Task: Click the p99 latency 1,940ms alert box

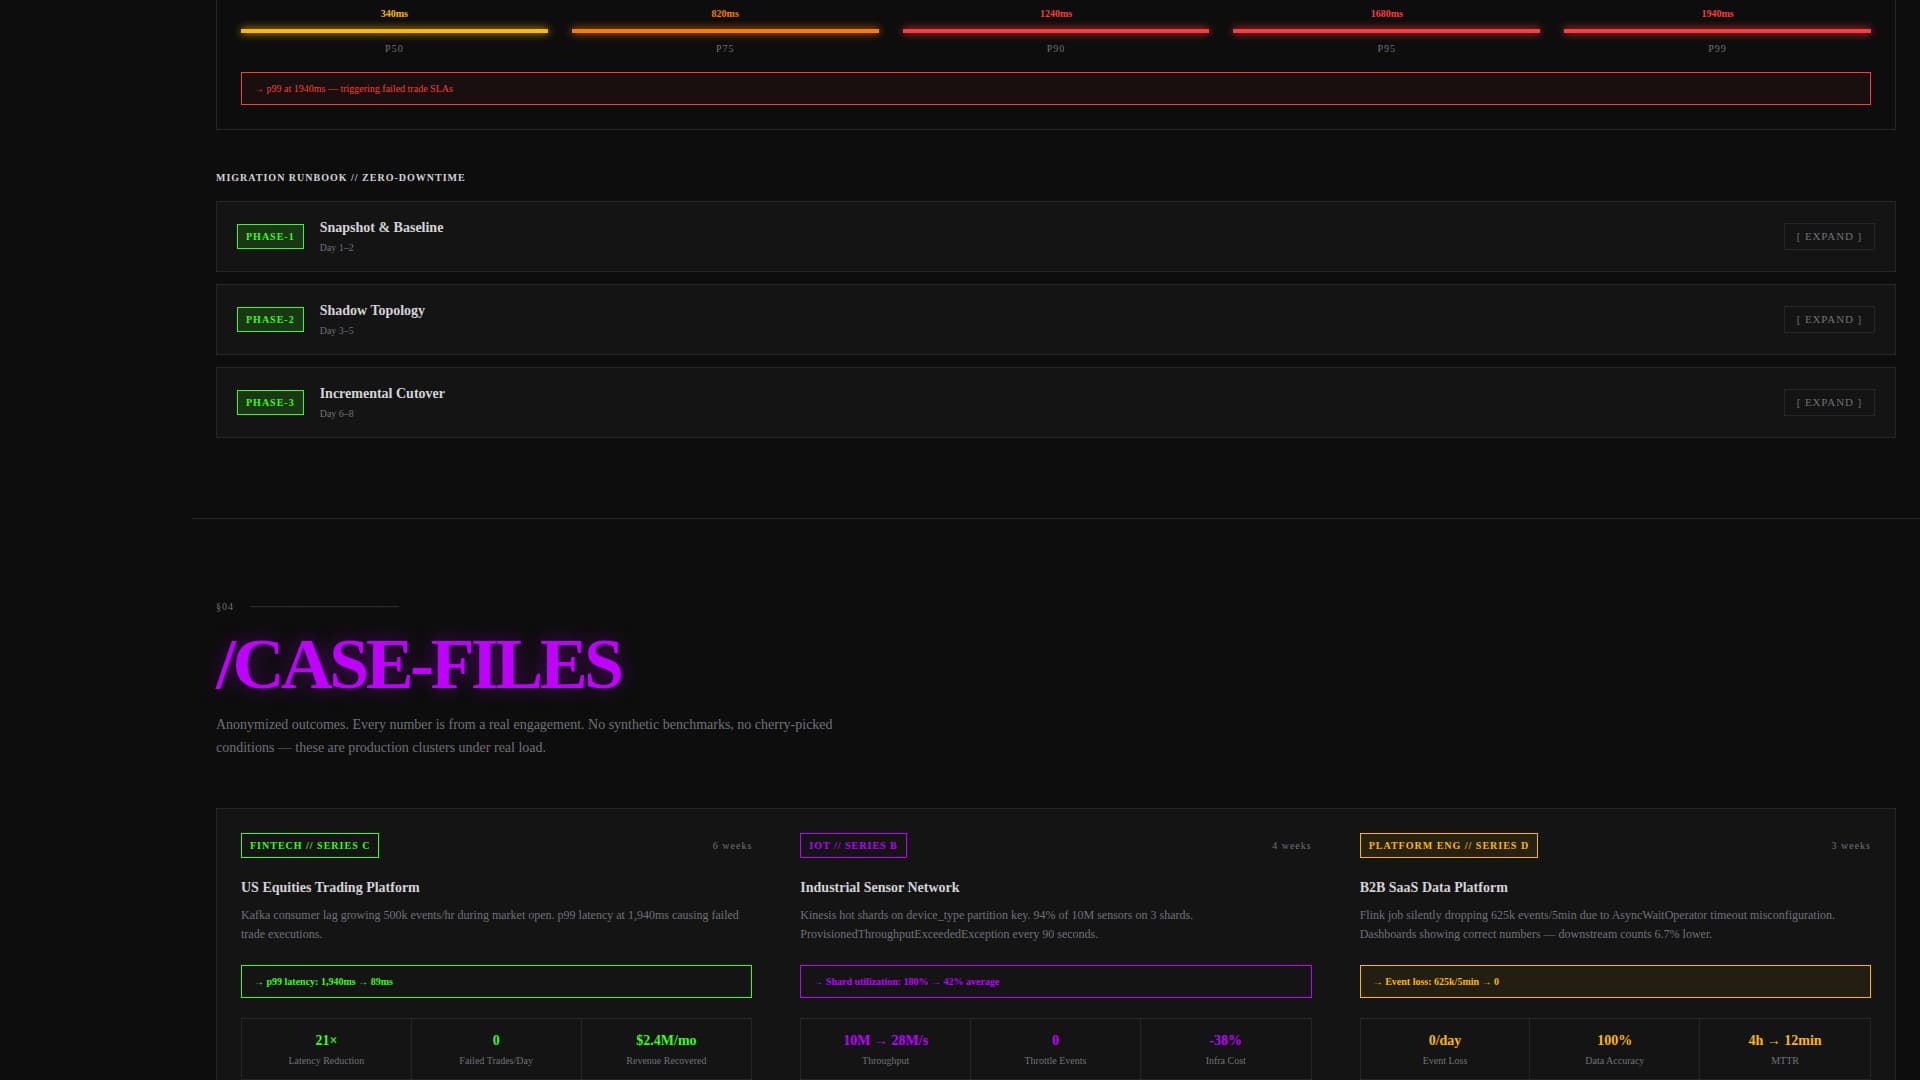Action: click(496, 981)
